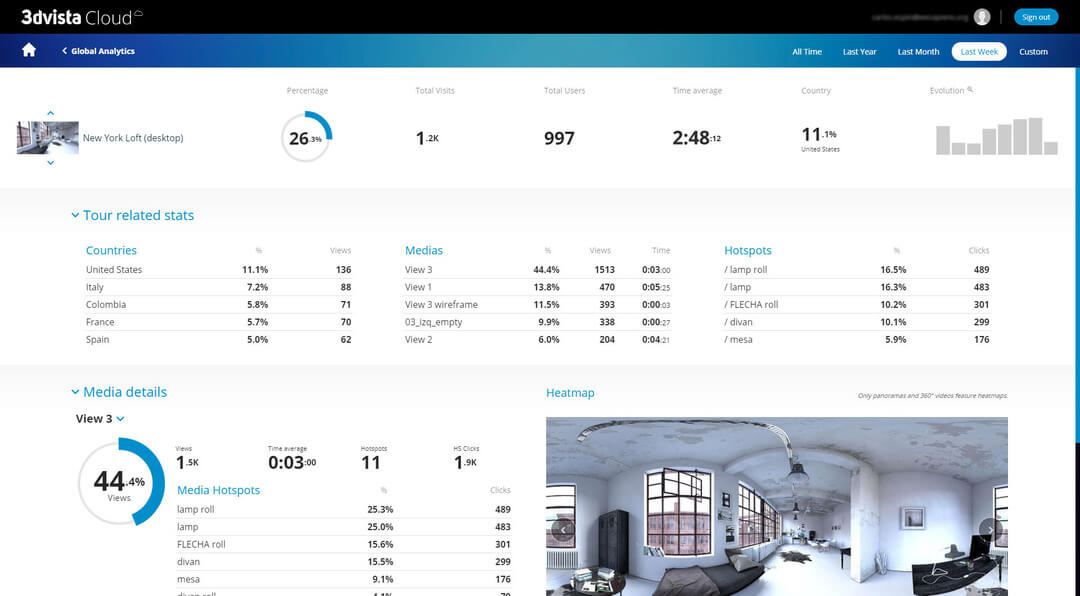Click the Sign out button

(x=1035, y=16)
